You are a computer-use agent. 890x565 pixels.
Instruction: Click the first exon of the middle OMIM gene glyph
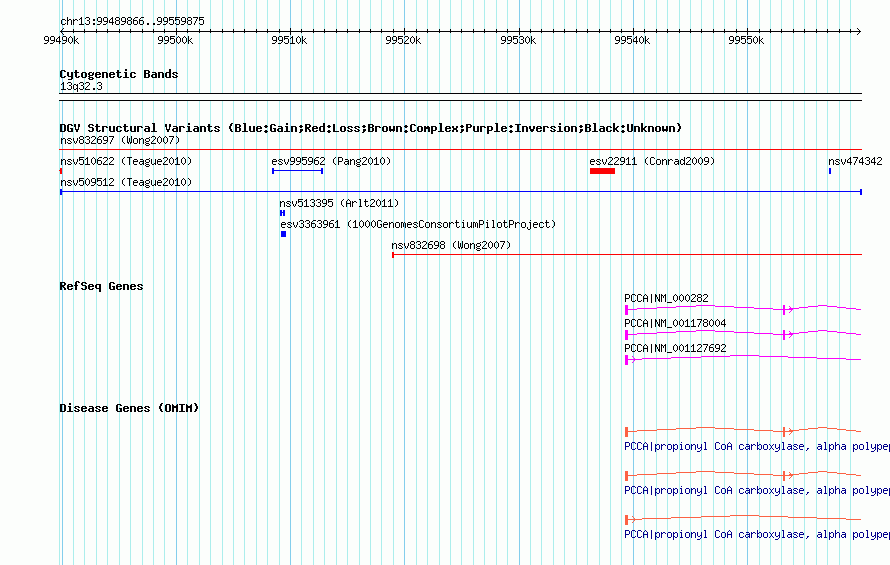click(626, 475)
